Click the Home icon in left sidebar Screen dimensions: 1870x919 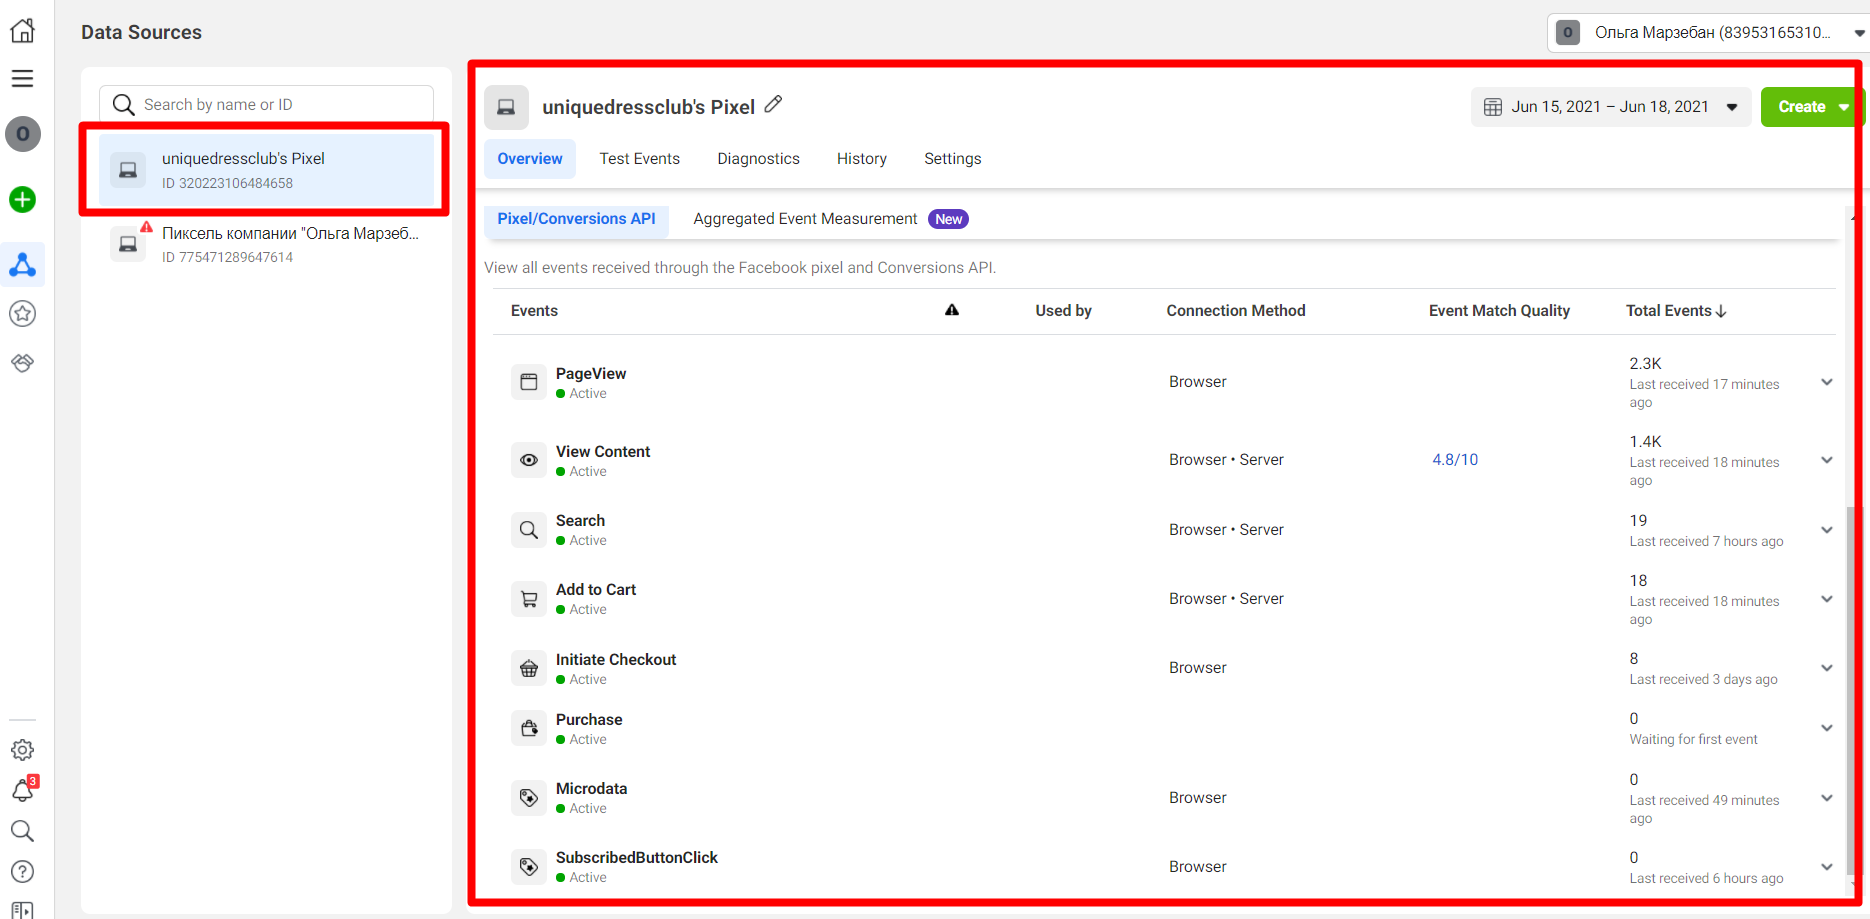(x=22, y=31)
